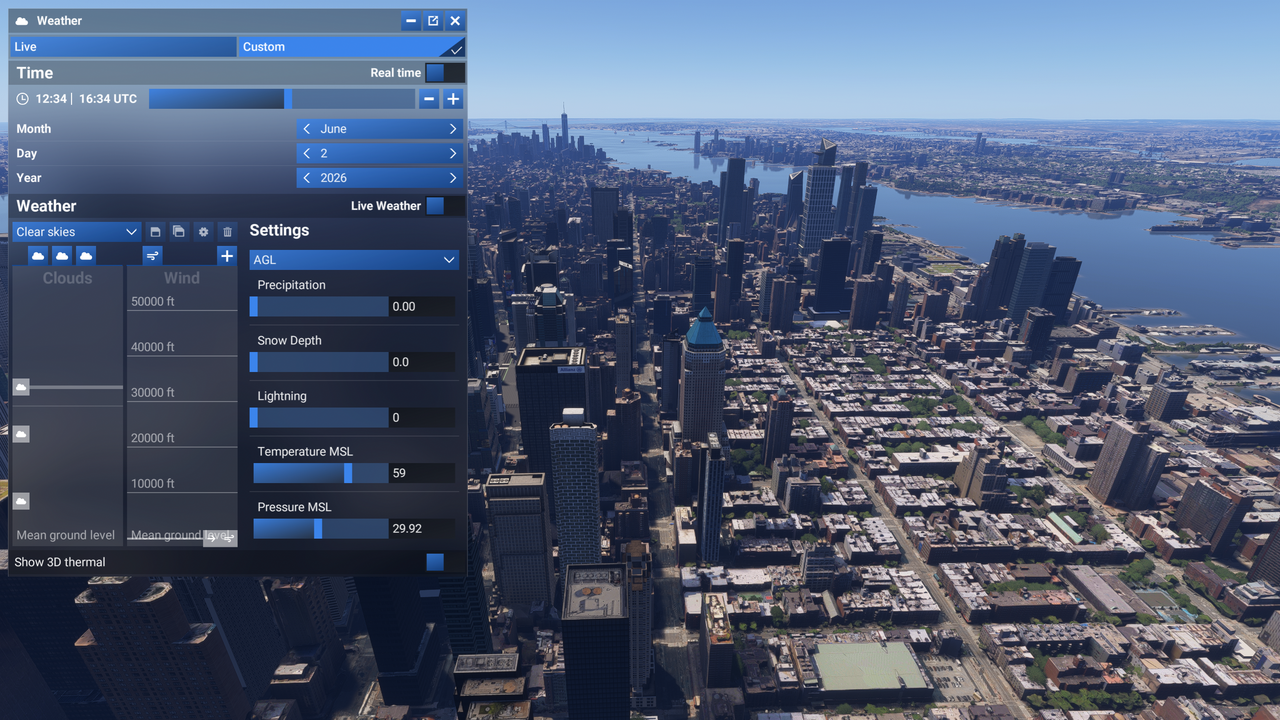Pop out the Weather panel window
The width and height of the screenshot is (1280, 720).
[x=433, y=21]
